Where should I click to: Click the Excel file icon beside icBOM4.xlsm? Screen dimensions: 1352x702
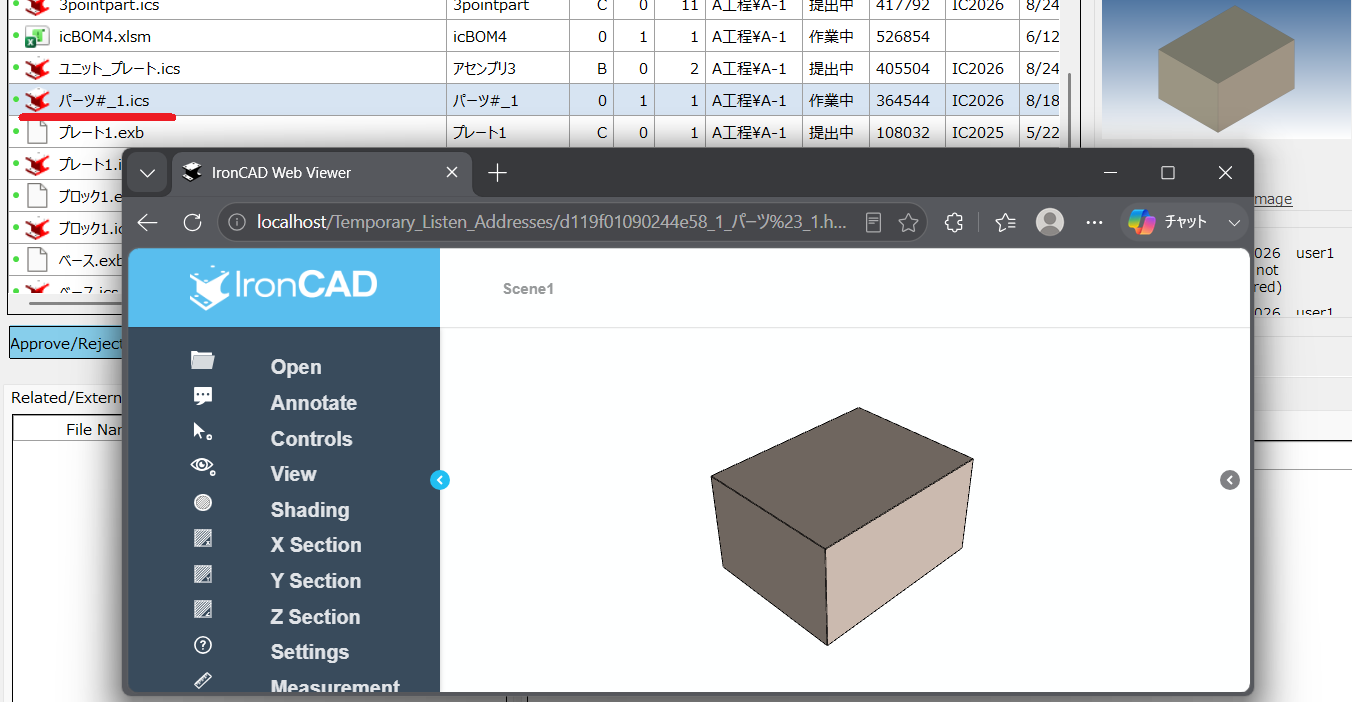[37, 37]
